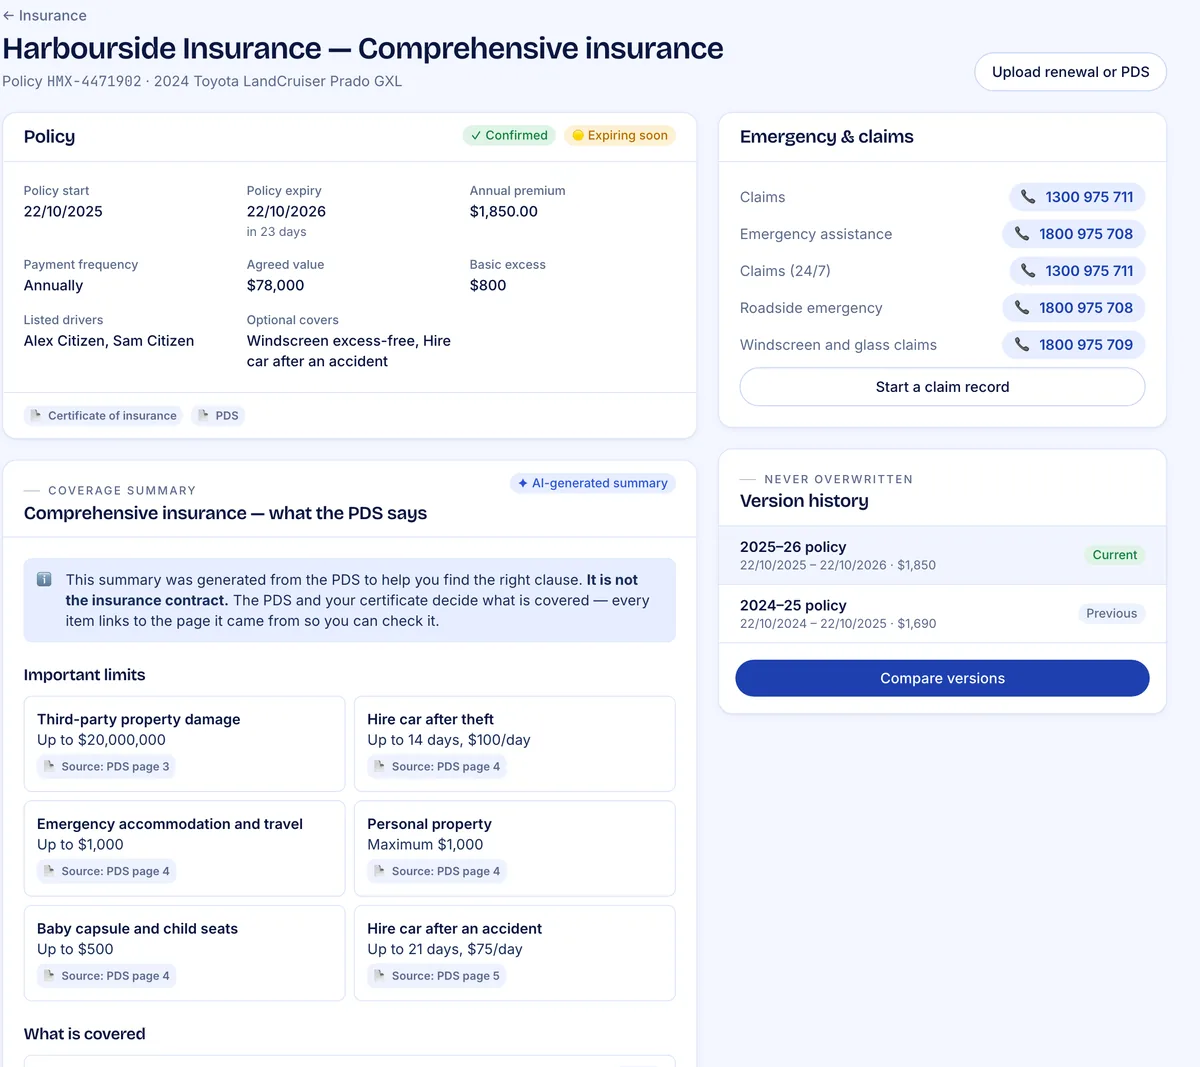This screenshot has width=1200, height=1067.
Task: Click the sparkle icon in AI-generated summary
Action: pos(522,483)
